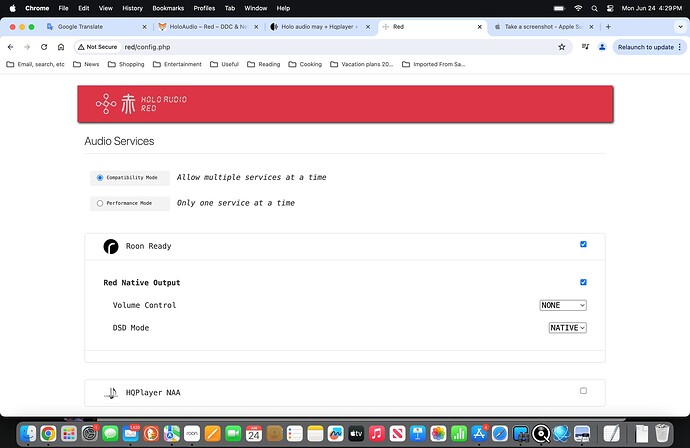Open the Reading bookmarks folder
This screenshot has height=448, width=690.
(264, 64)
